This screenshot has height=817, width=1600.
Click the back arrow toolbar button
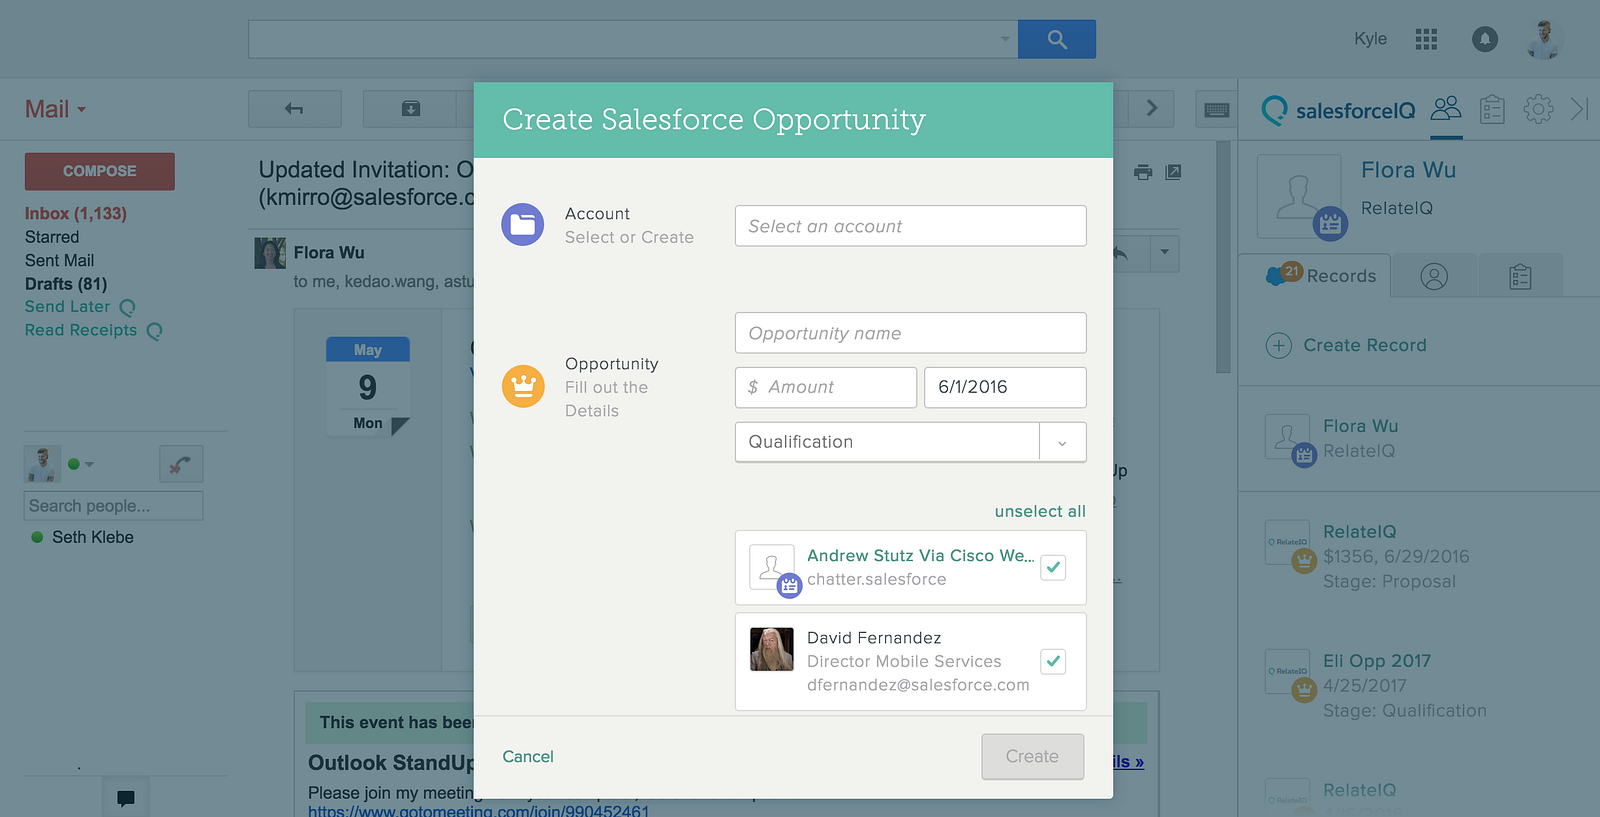(294, 109)
